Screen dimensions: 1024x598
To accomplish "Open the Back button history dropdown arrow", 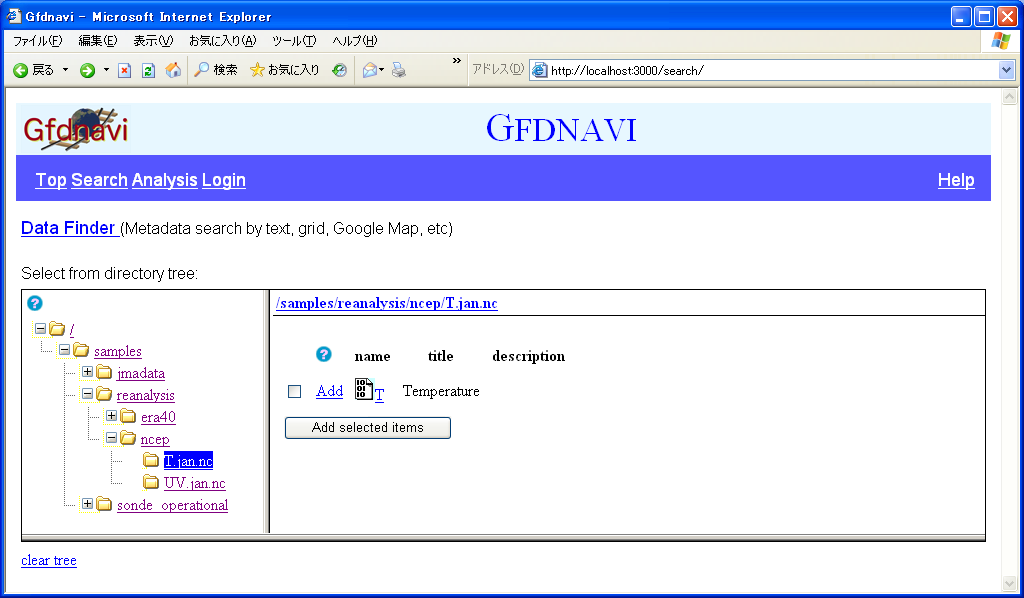I will [65, 70].
